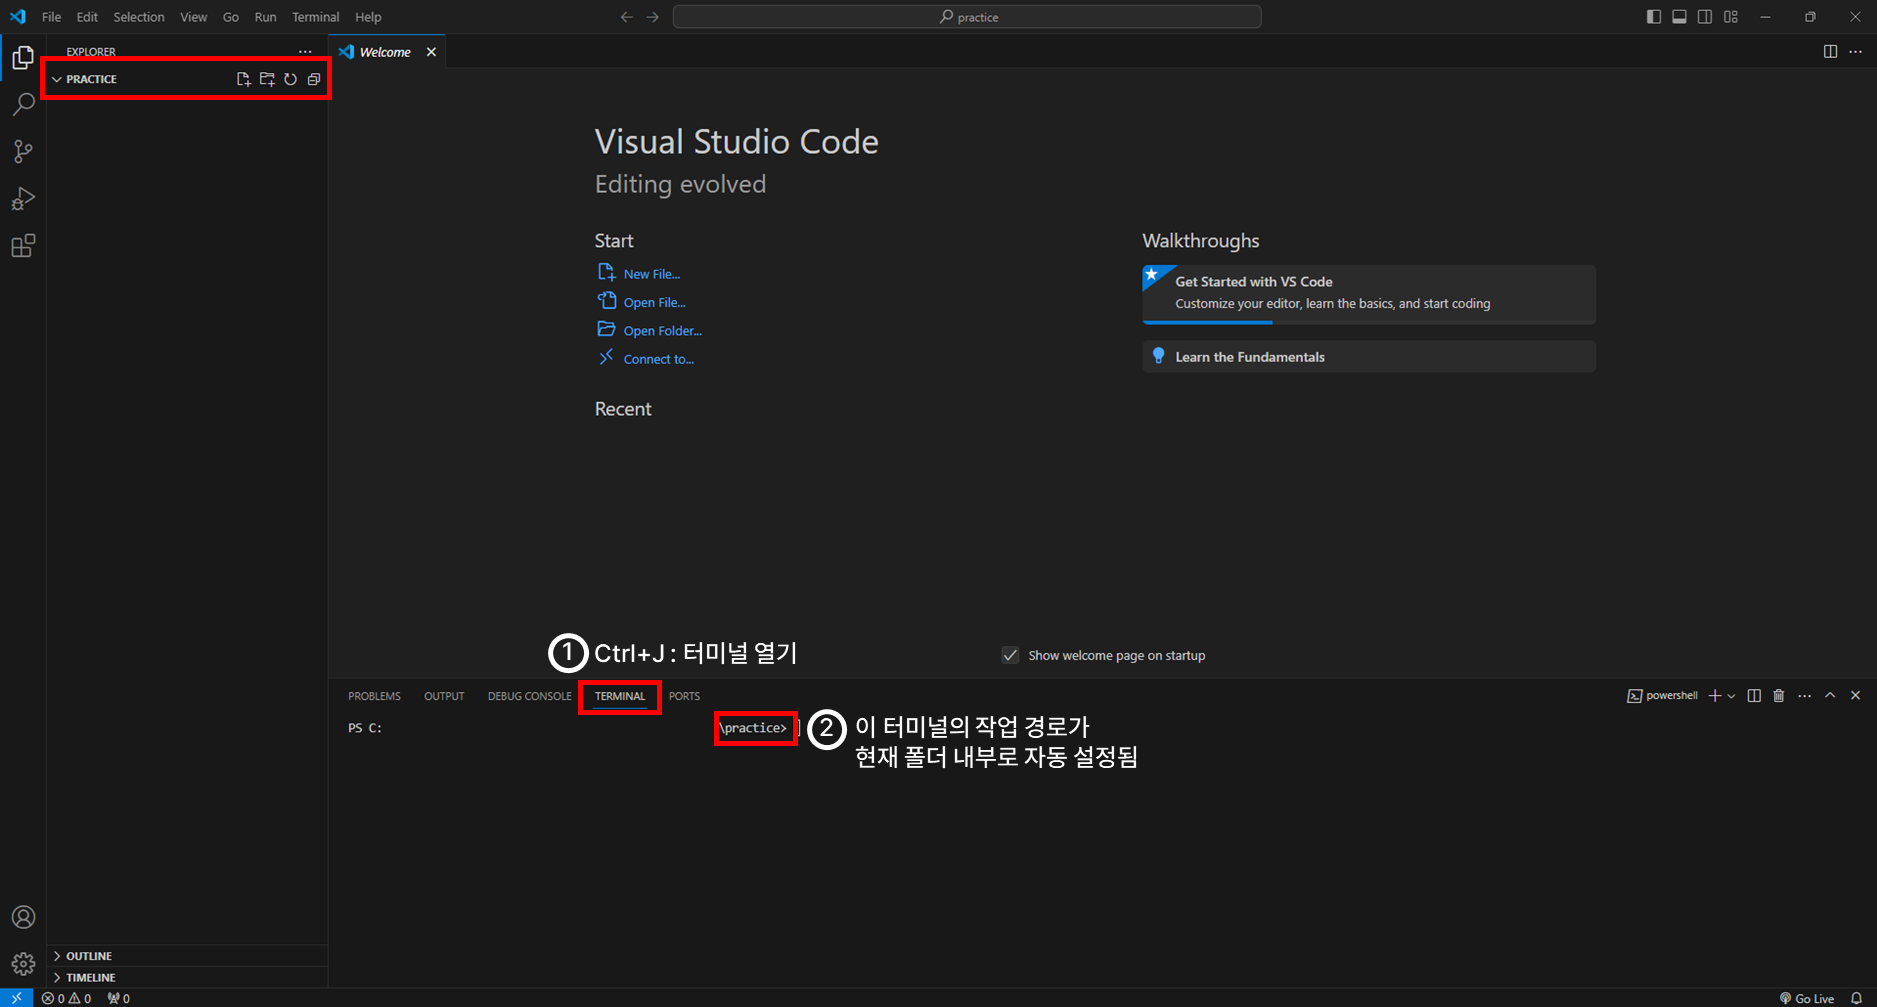This screenshot has height=1007, width=1877.
Task: Open the Manage gear icon
Action: pos(23,965)
